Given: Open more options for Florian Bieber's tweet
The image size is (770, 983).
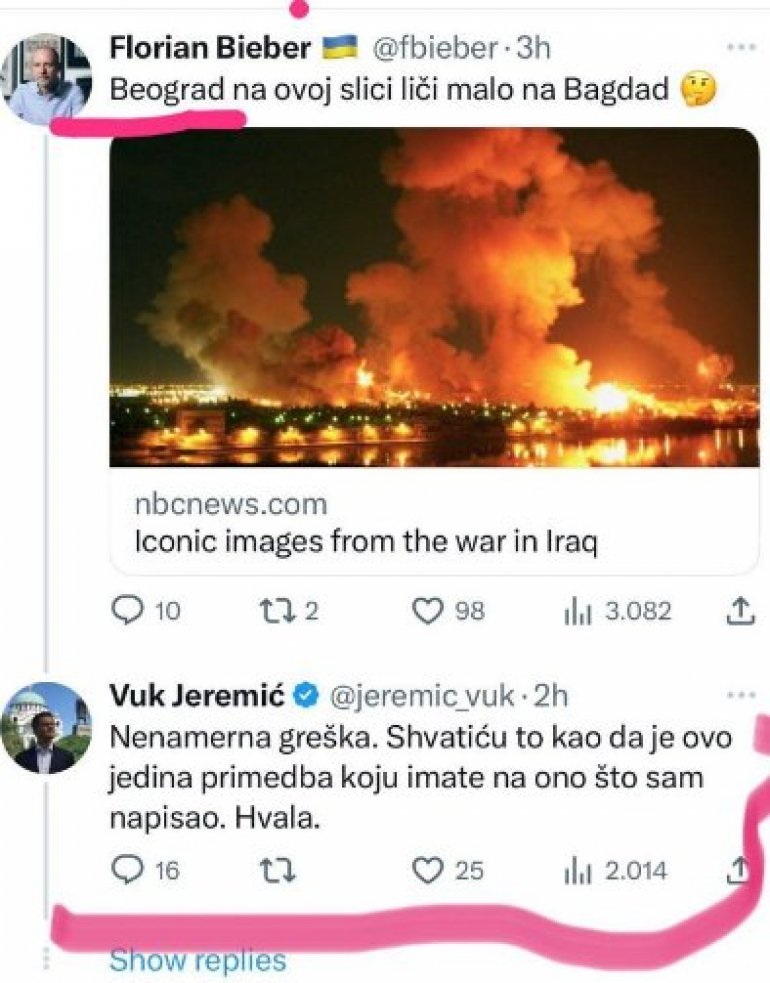Looking at the screenshot, I should [x=742, y=46].
